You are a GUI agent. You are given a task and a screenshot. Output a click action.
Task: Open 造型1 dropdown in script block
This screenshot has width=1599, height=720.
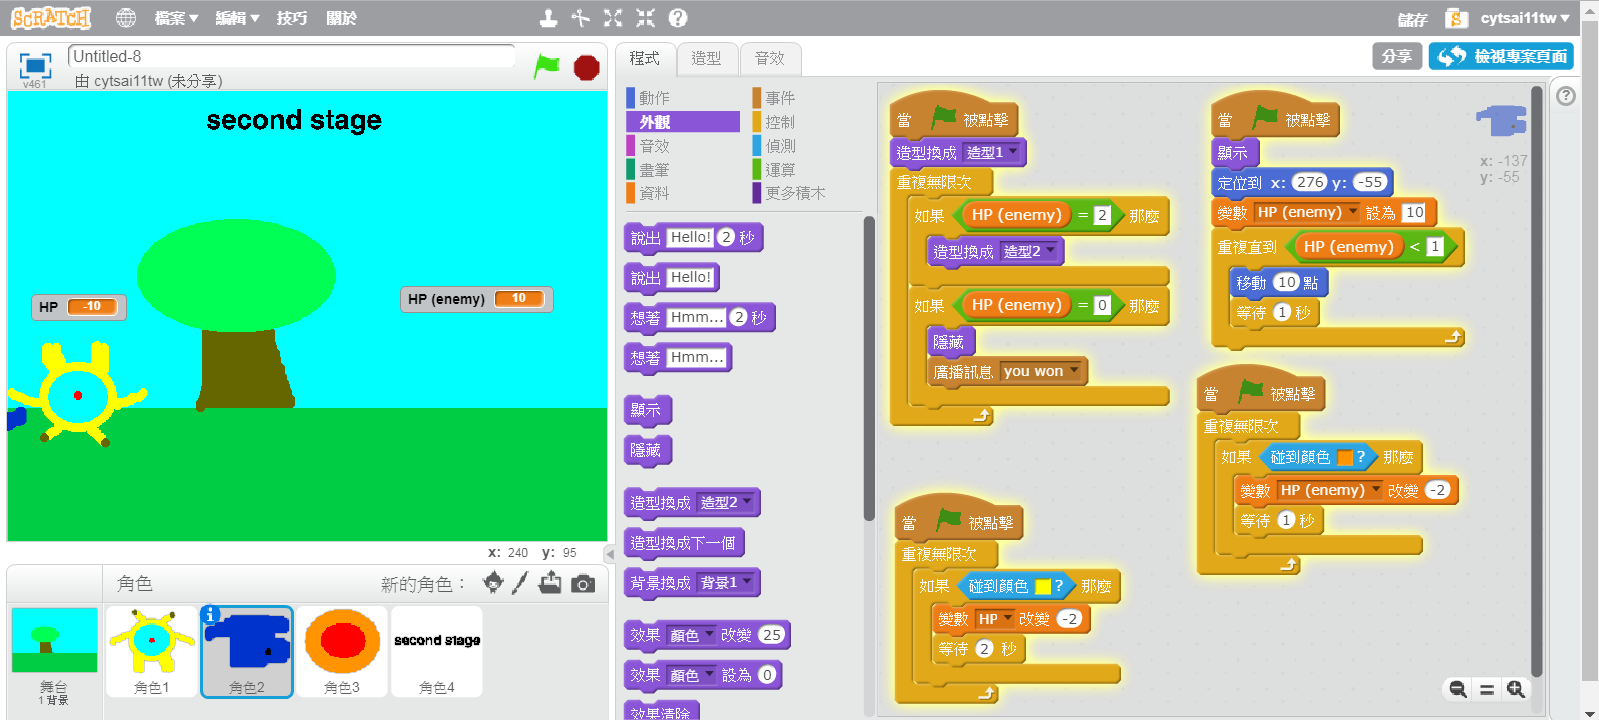(x=992, y=152)
